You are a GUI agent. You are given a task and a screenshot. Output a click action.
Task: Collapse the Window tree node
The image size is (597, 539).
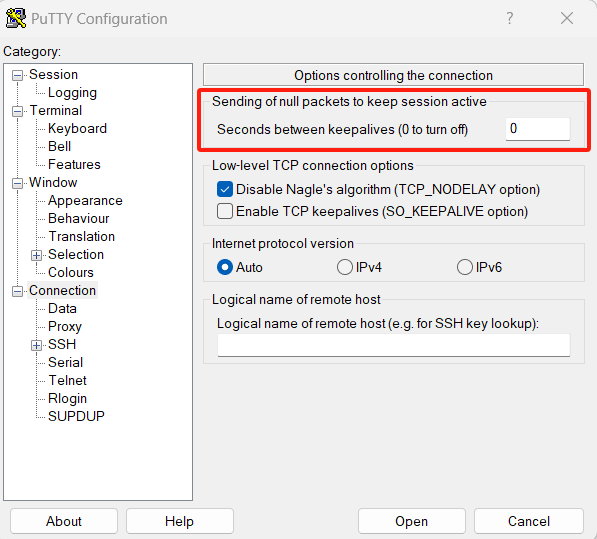[x=17, y=183]
